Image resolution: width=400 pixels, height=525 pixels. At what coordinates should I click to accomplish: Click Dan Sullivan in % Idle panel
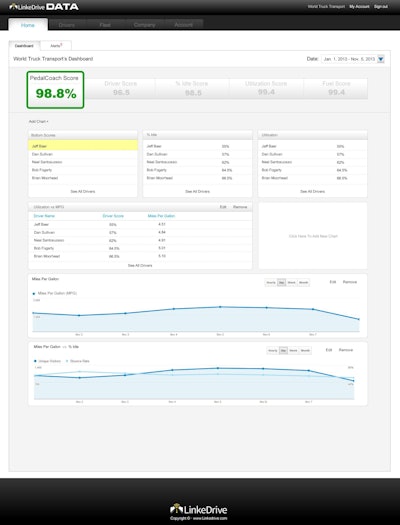pyautogui.click(x=157, y=154)
